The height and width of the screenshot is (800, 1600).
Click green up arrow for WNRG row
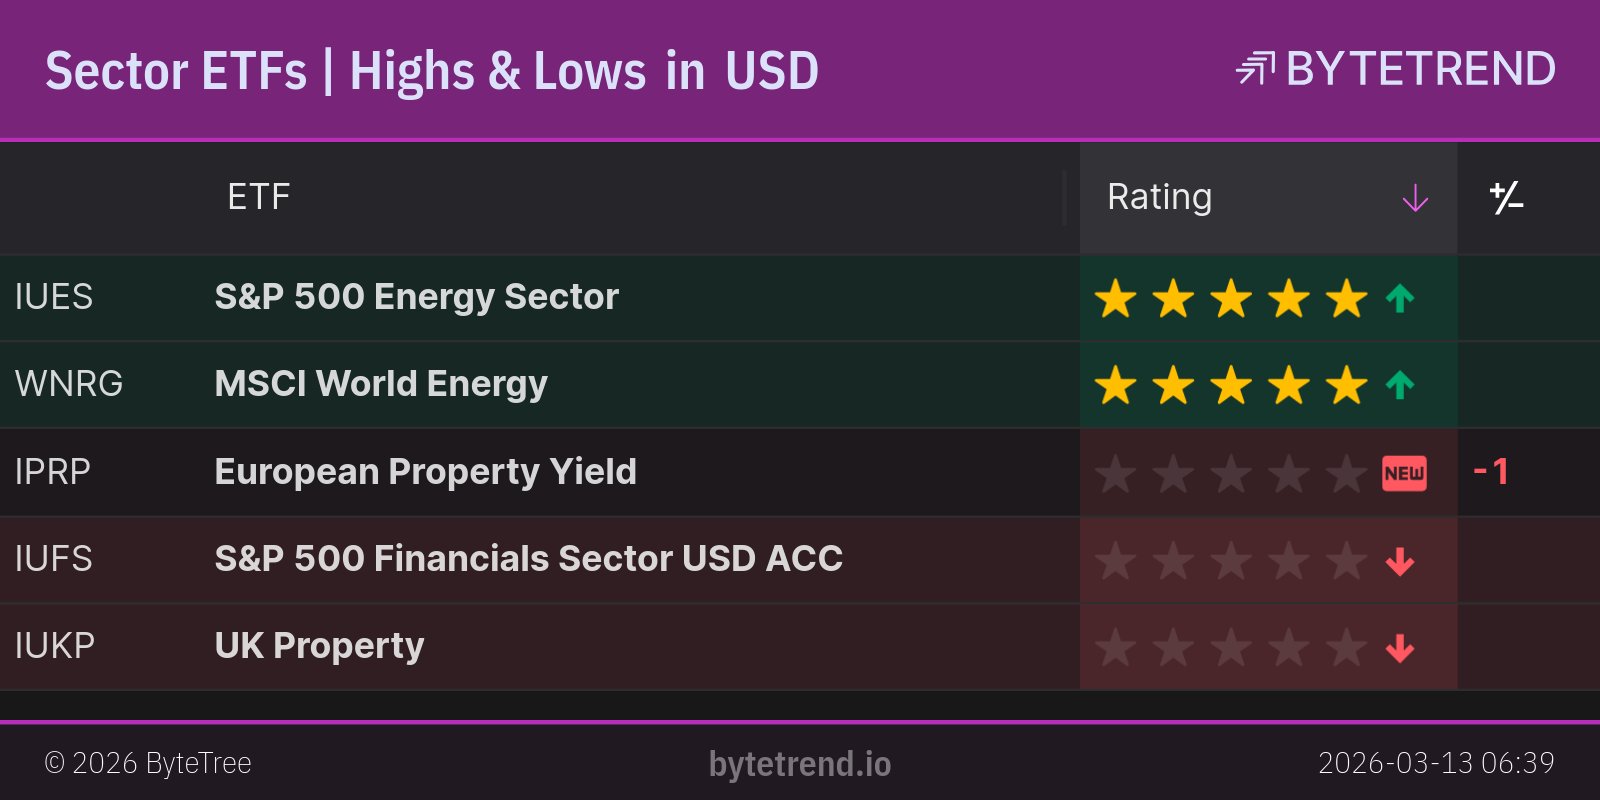(1400, 385)
